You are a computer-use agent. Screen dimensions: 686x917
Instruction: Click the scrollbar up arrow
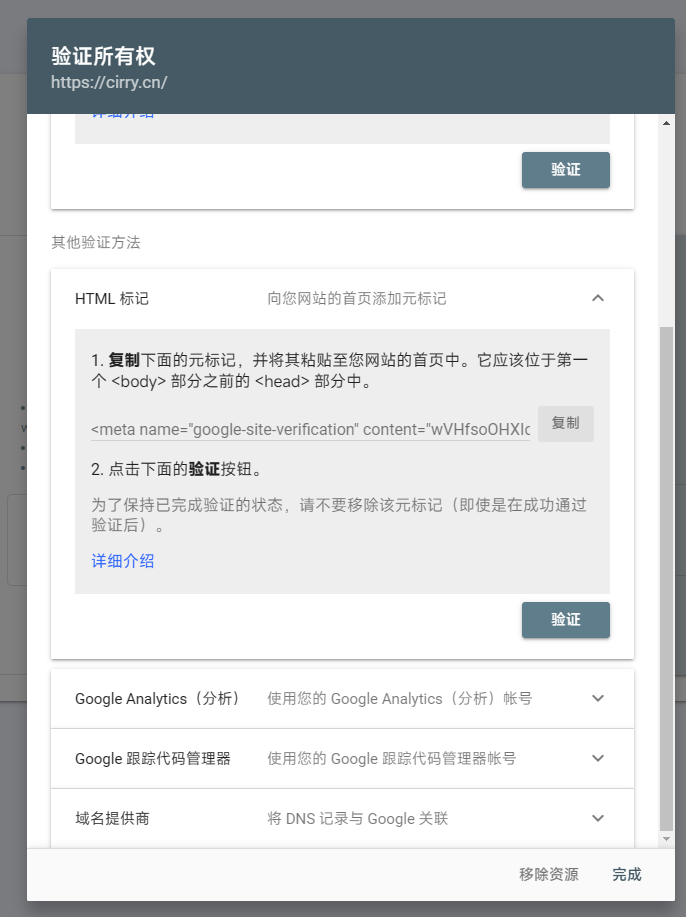coord(667,123)
